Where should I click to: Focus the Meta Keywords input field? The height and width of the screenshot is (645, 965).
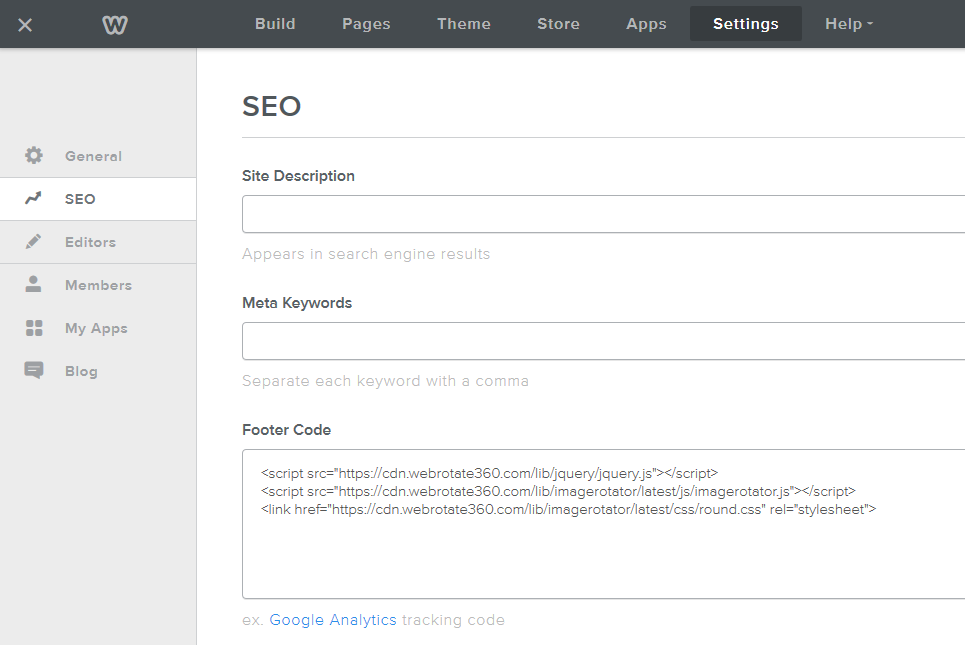pyautogui.click(x=603, y=341)
